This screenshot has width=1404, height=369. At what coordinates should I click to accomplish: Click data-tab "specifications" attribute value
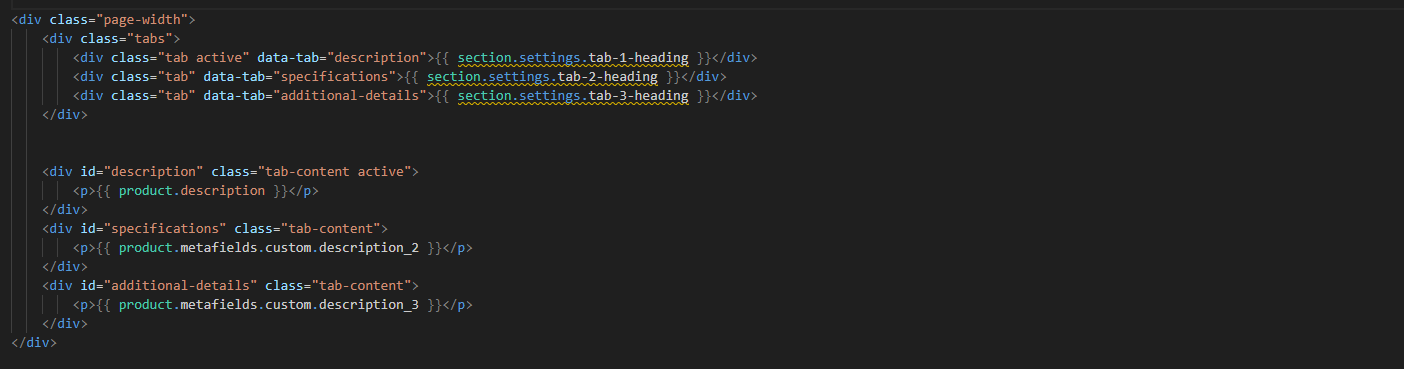334,76
